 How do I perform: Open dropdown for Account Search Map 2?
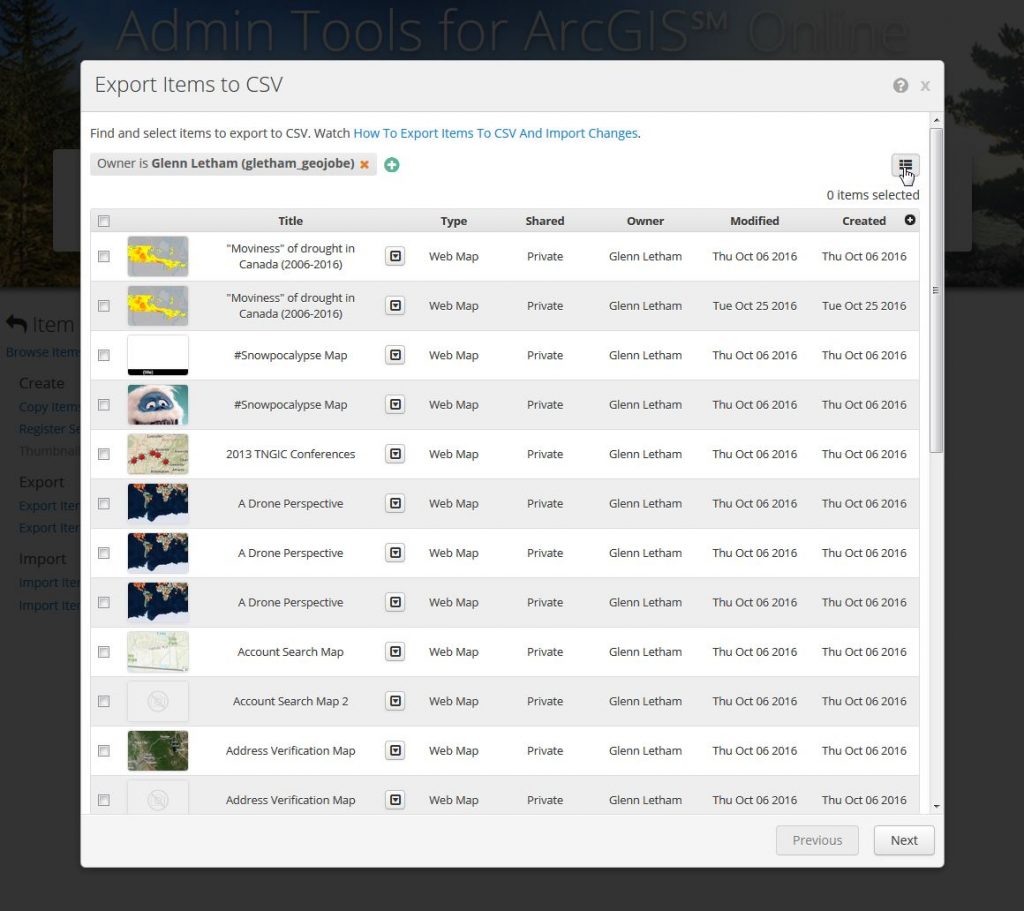pos(395,701)
